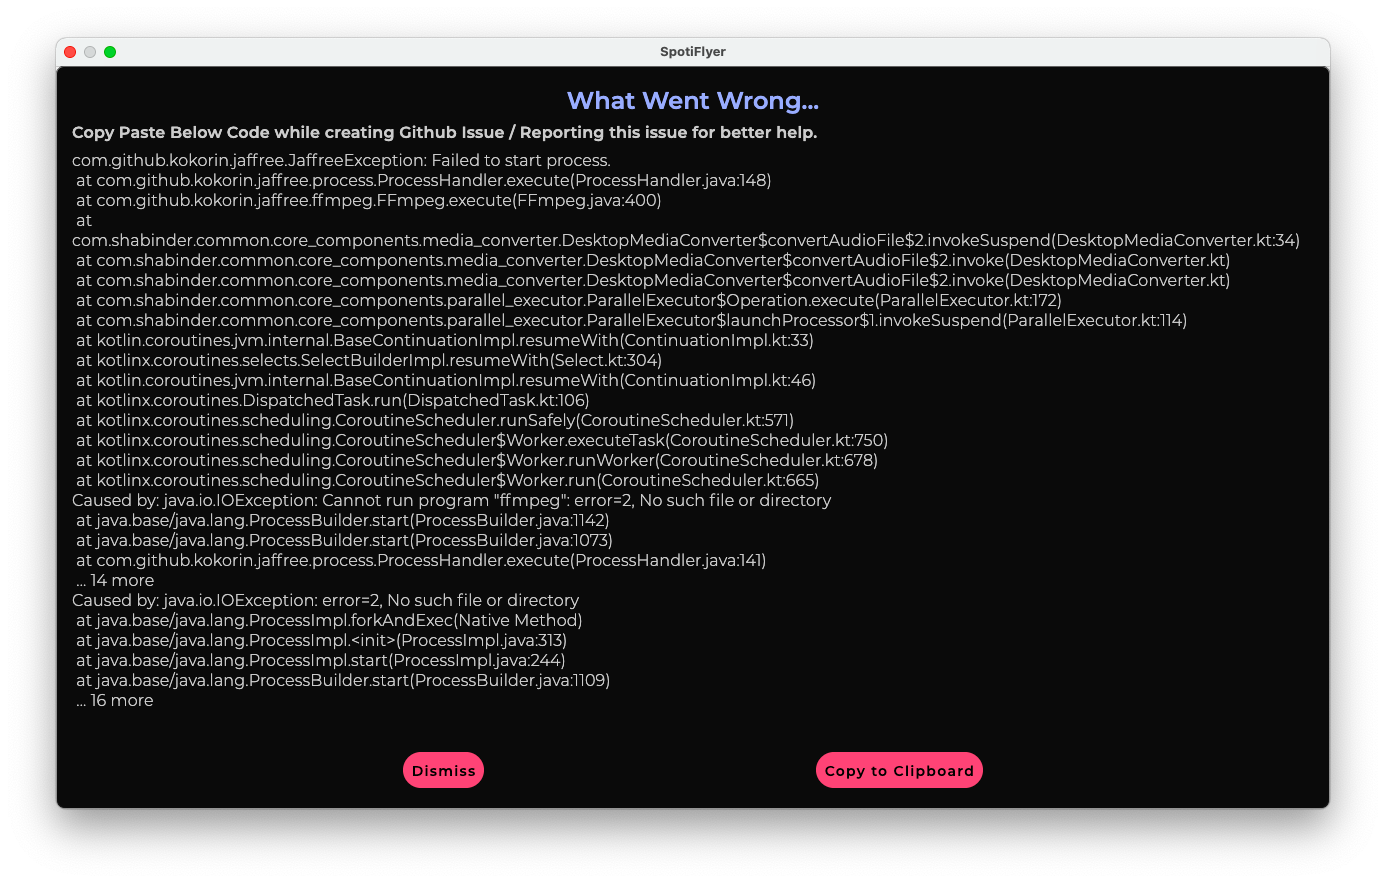This screenshot has height=883, width=1386.
Task: Dismiss the error dialog
Action: (443, 770)
